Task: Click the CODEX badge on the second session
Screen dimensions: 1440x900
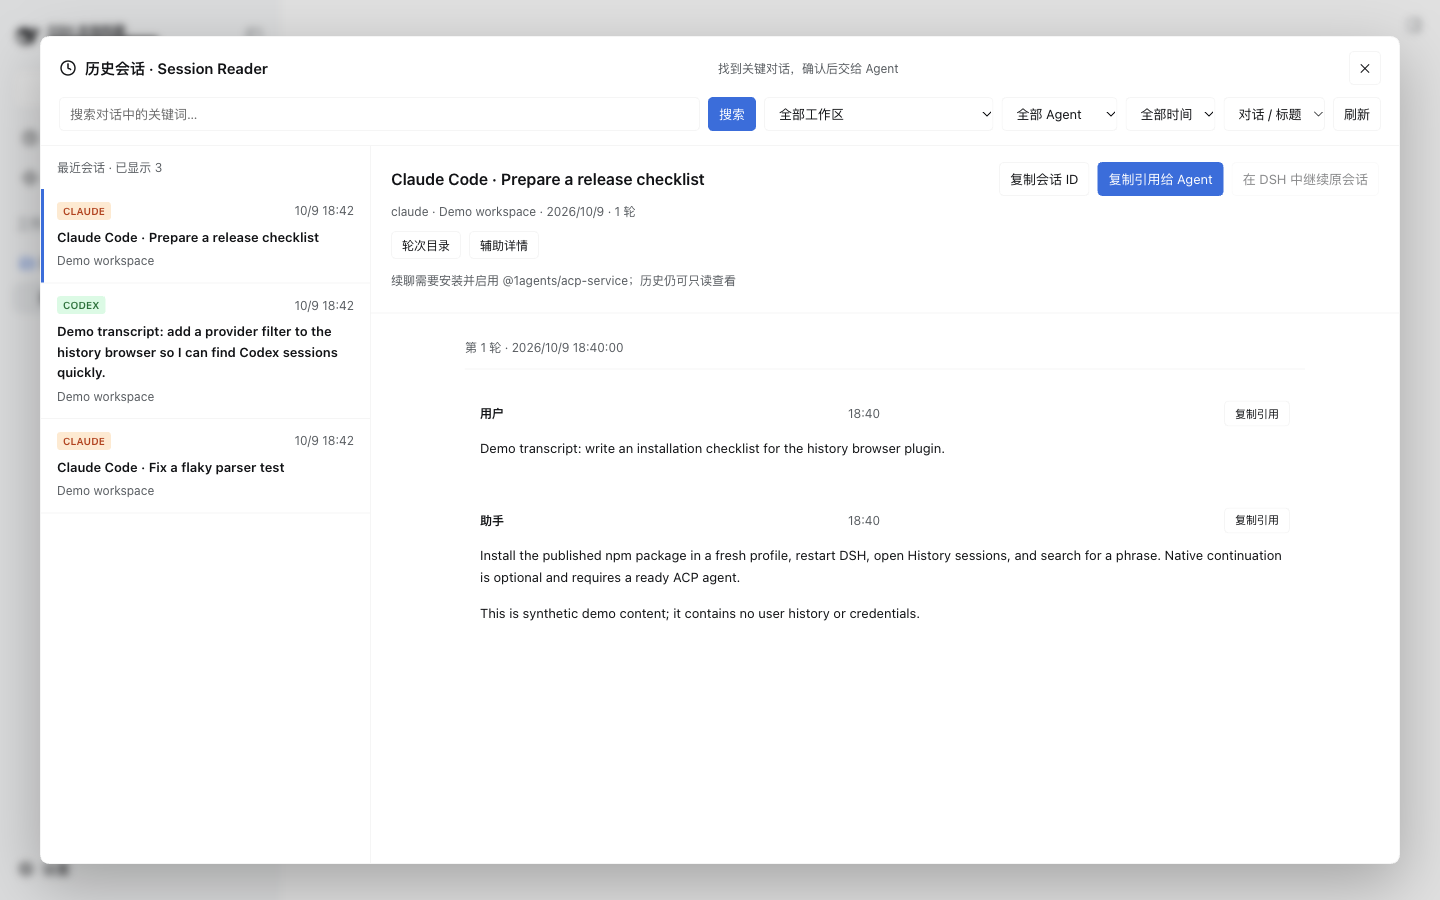Action: tap(81, 305)
